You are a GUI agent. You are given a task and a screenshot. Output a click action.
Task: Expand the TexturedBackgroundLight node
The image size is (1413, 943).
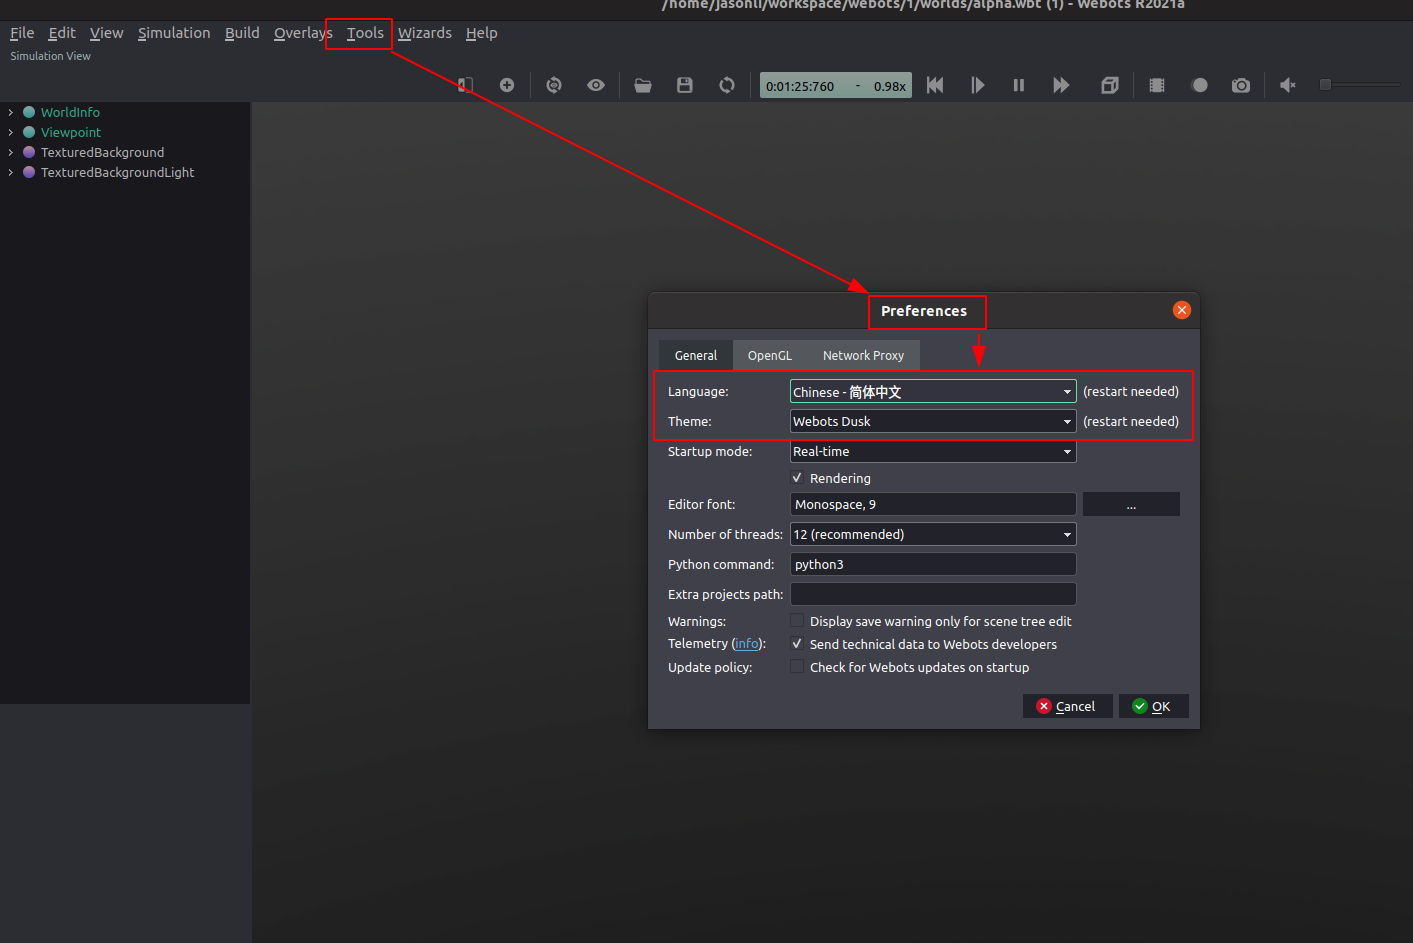click(x=11, y=173)
